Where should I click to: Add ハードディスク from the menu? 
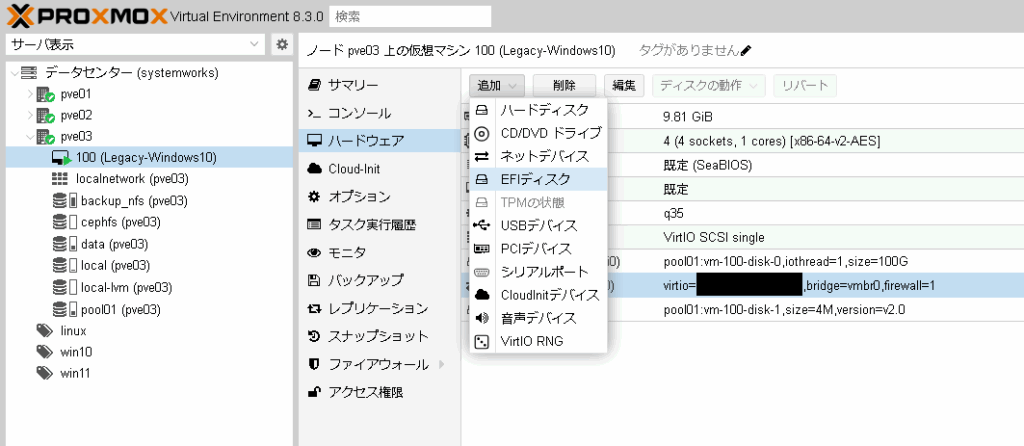coord(539,110)
